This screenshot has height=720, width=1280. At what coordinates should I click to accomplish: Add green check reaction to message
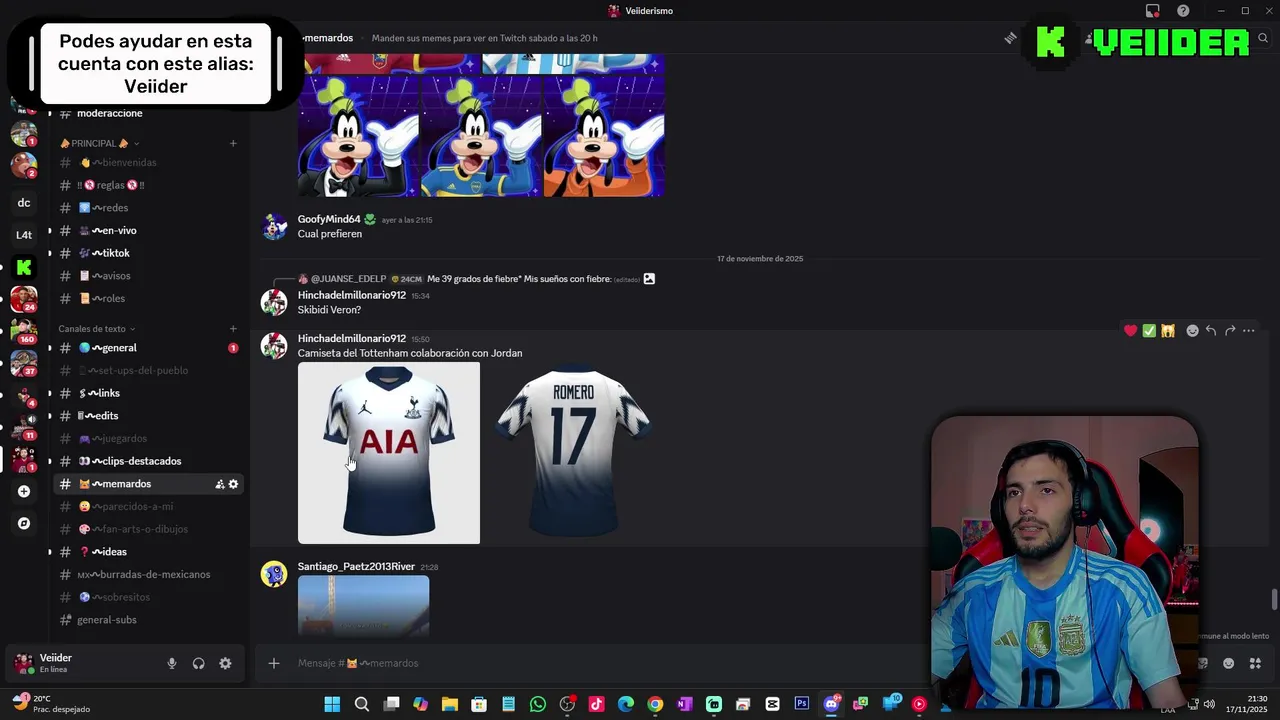[1149, 331]
